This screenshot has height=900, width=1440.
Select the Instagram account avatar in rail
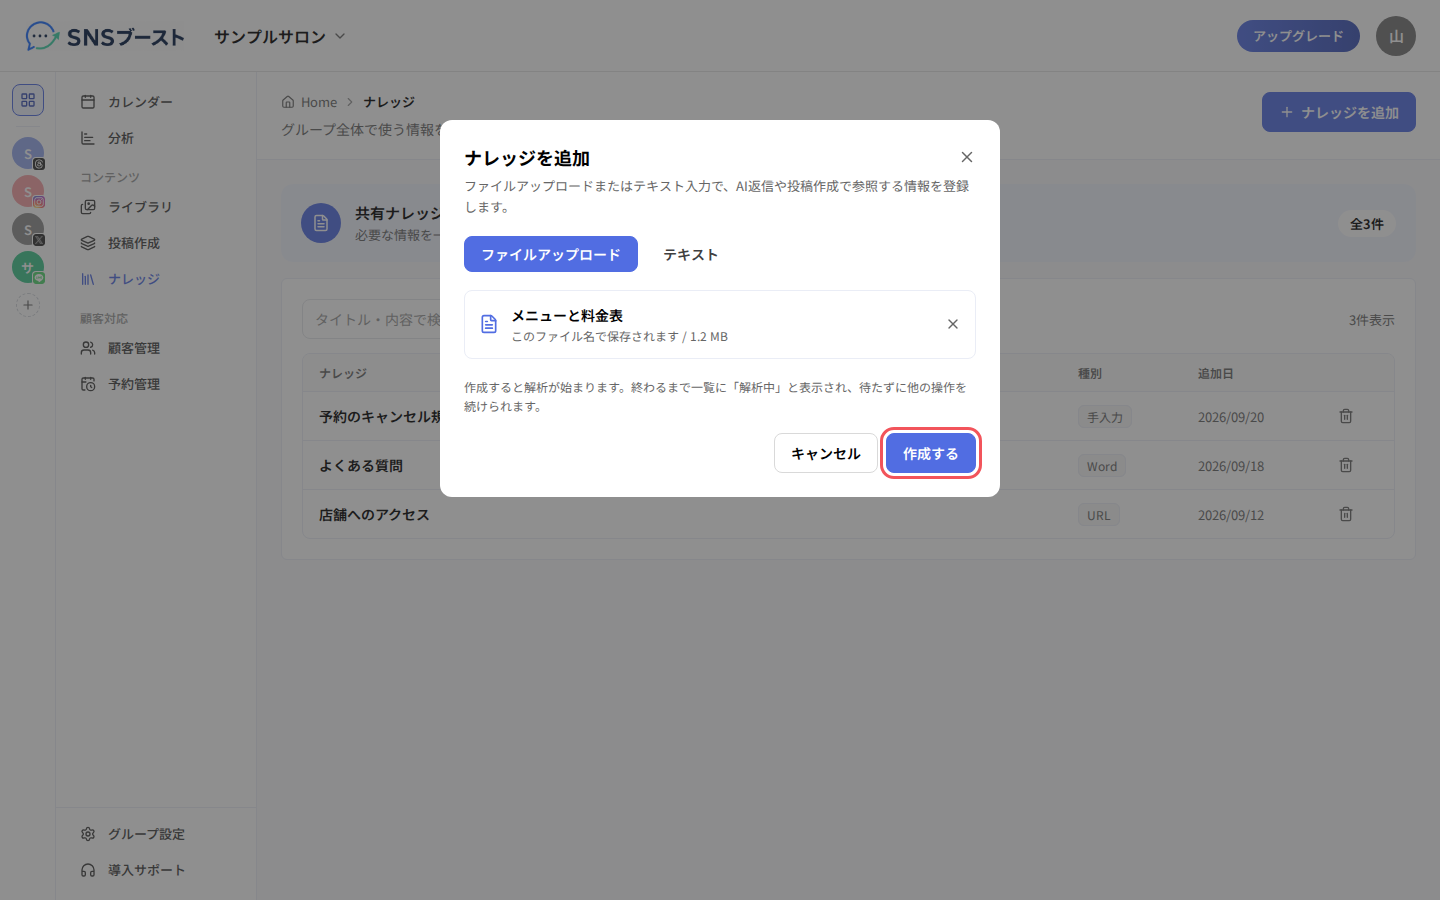point(28,191)
